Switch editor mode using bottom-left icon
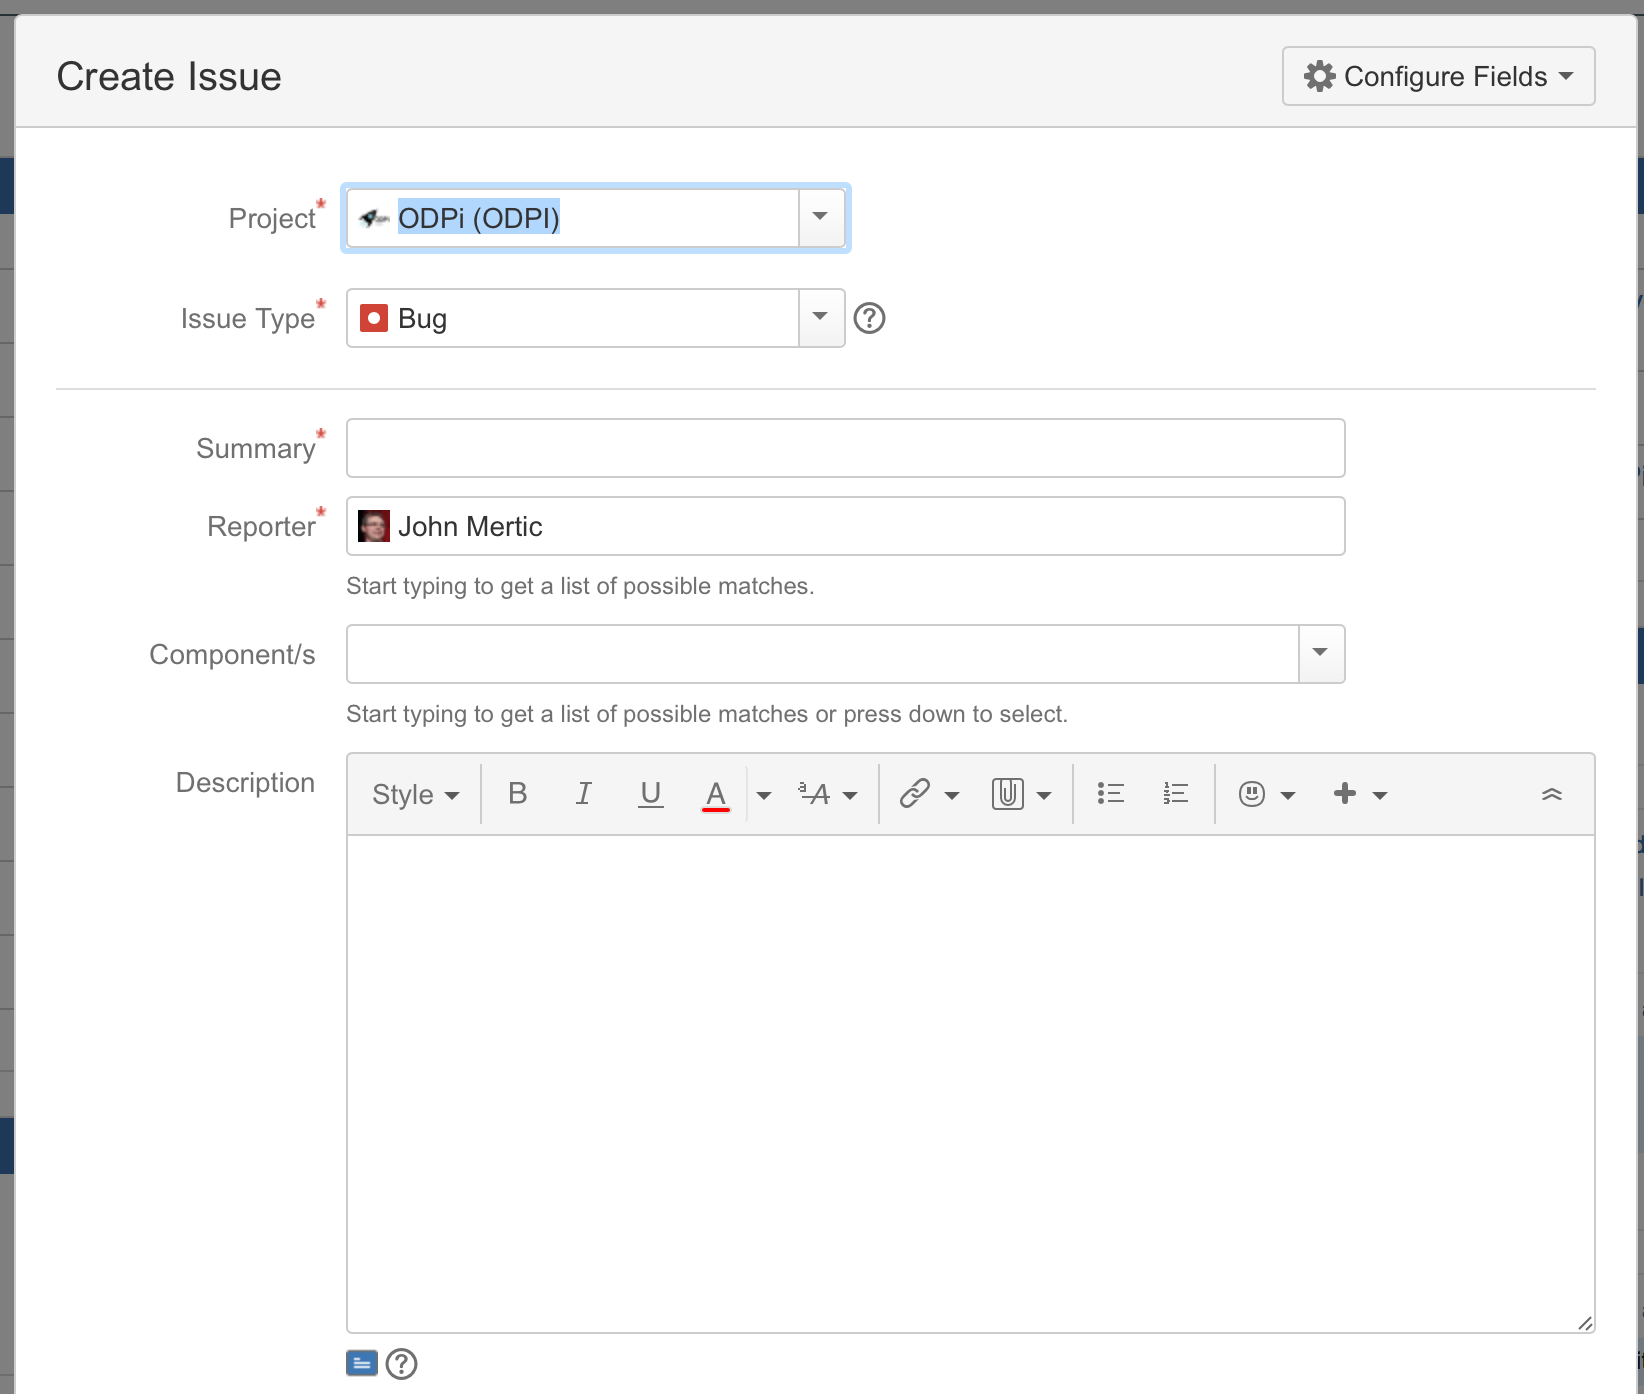Image resolution: width=1644 pixels, height=1394 pixels. pos(362,1363)
